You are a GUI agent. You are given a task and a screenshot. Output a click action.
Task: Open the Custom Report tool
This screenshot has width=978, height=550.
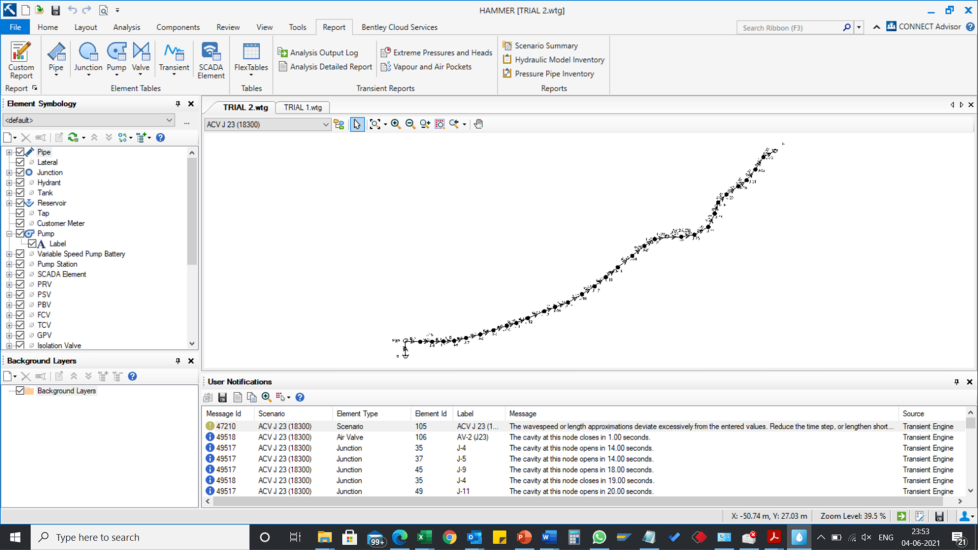tap(21, 60)
